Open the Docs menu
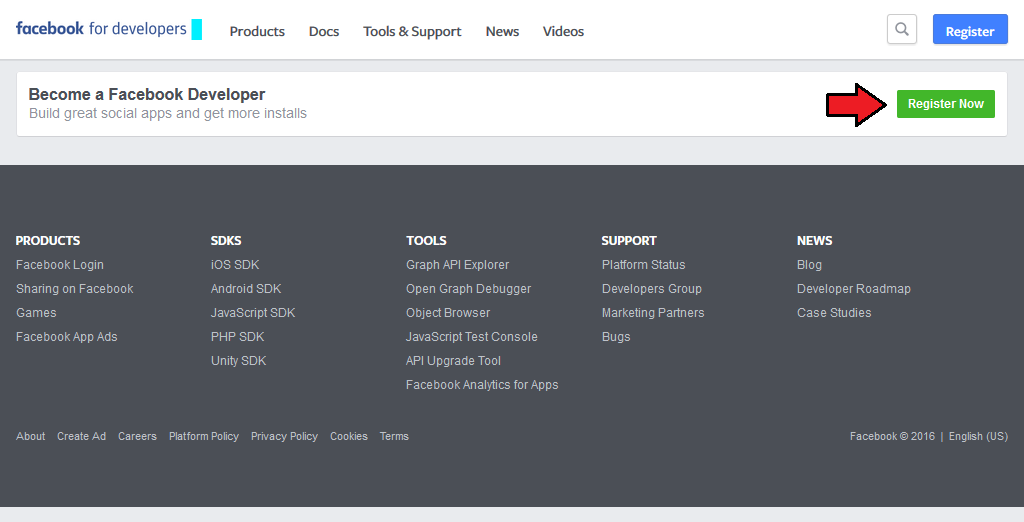Image resolution: width=1024 pixels, height=522 pixels. [x=324, y=31]
